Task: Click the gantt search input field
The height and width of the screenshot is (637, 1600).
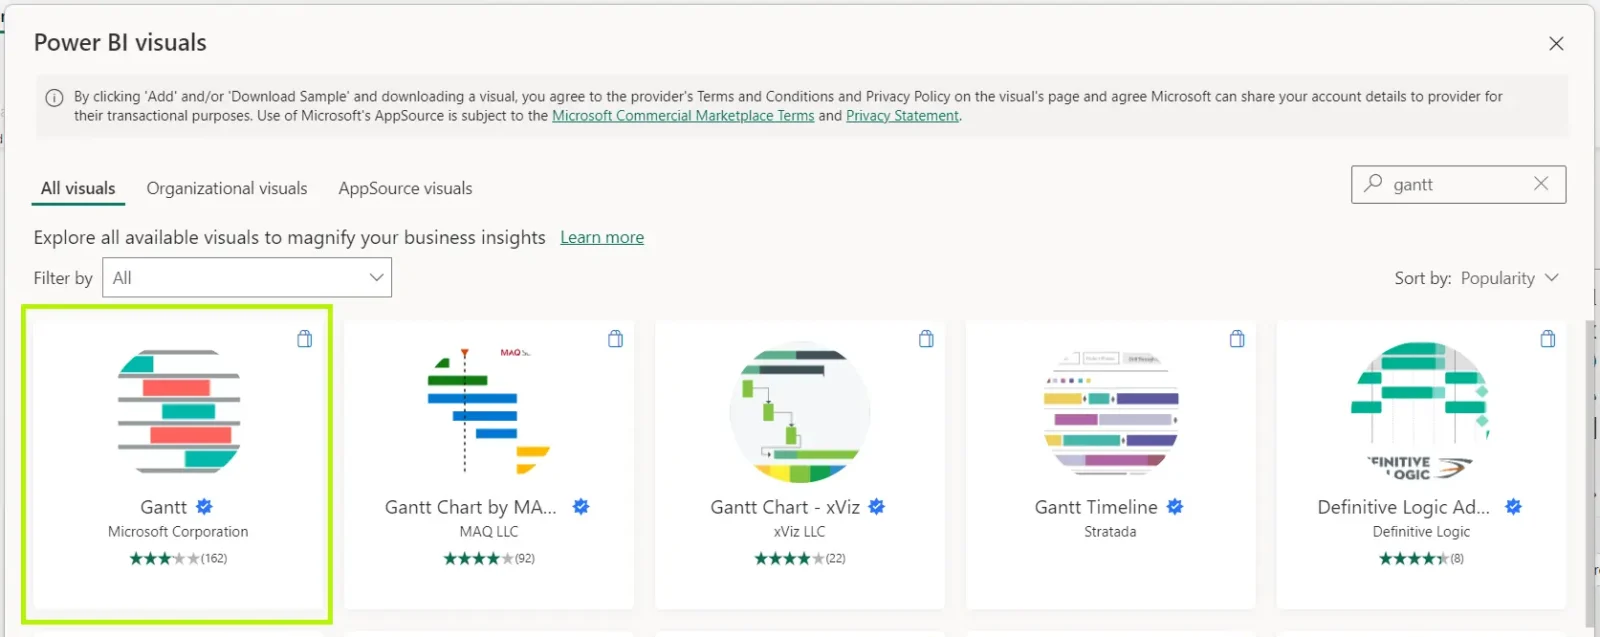Action: coord(1459,184)
